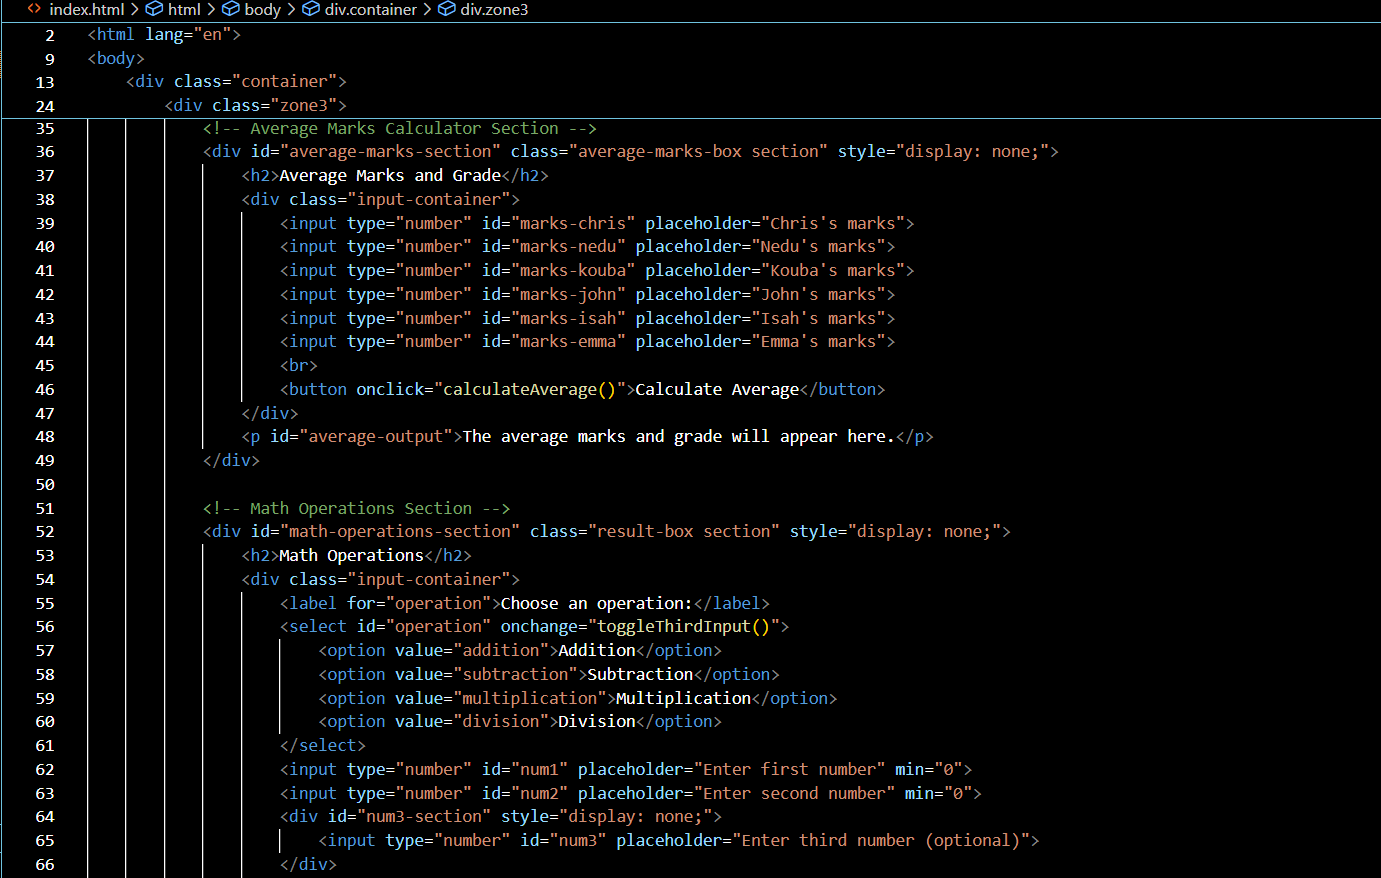This screenshot has height=878, width=1381.
Task: Click line number 50 in the gutter
Action: pyautogui.click(x=45, y=484)
